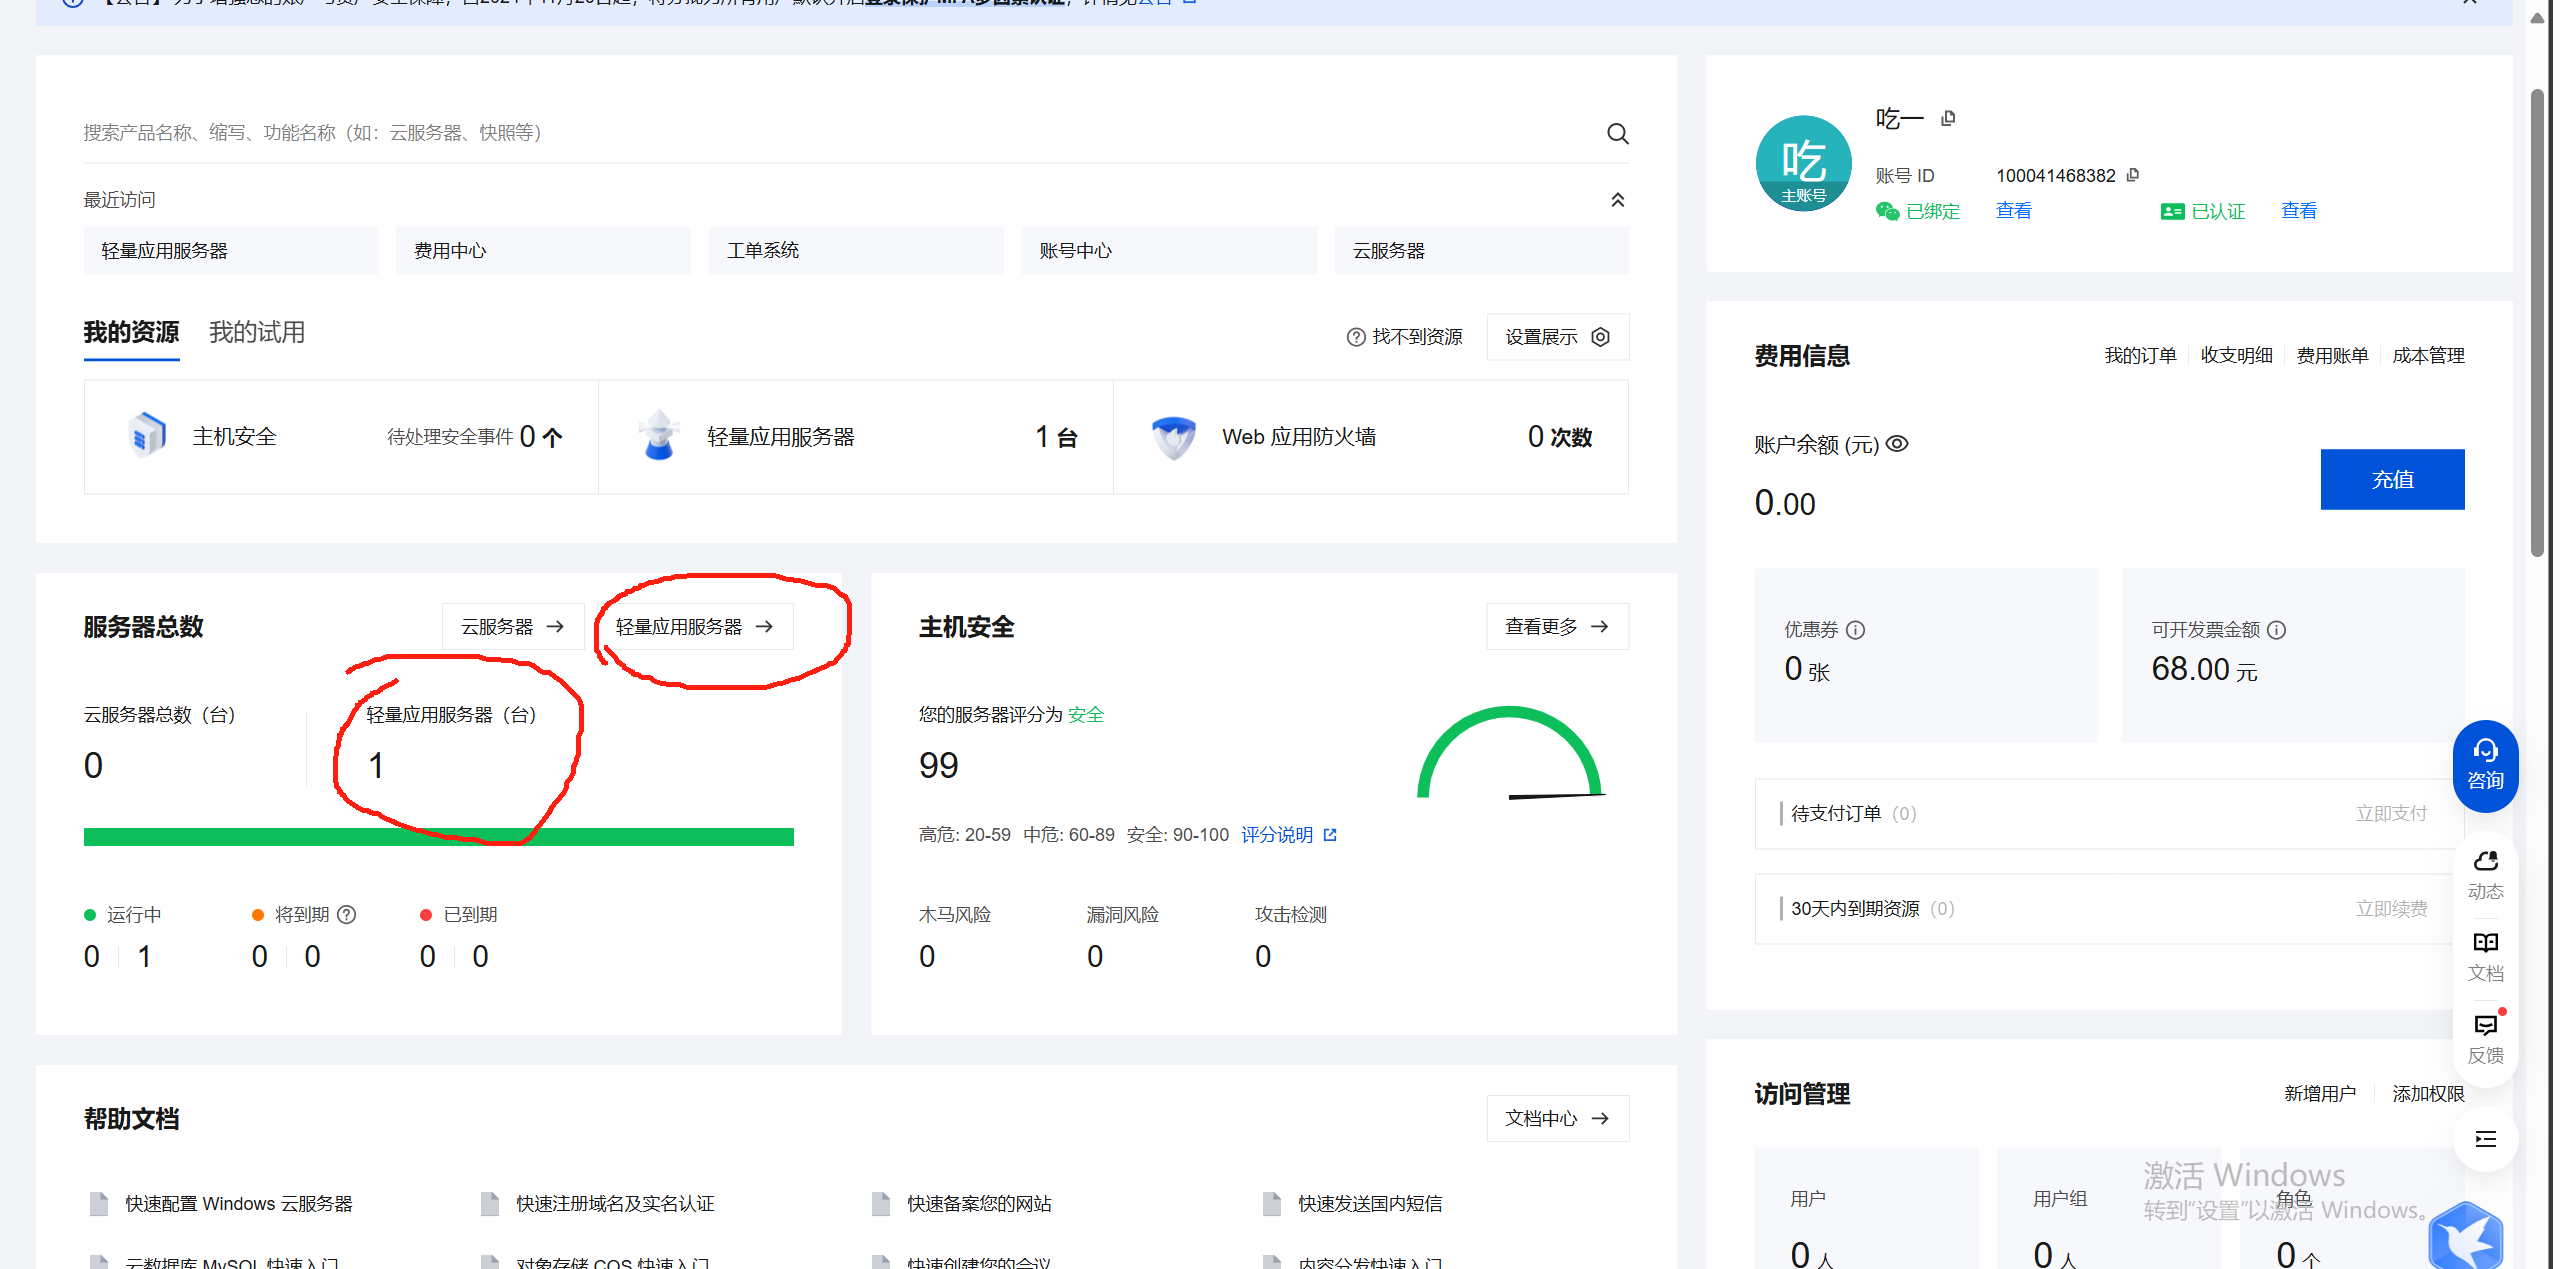Click the coupon info icon
Image resolution: width=2553 pixels, height=1269 pixels.
click(x=1855, y=630)
